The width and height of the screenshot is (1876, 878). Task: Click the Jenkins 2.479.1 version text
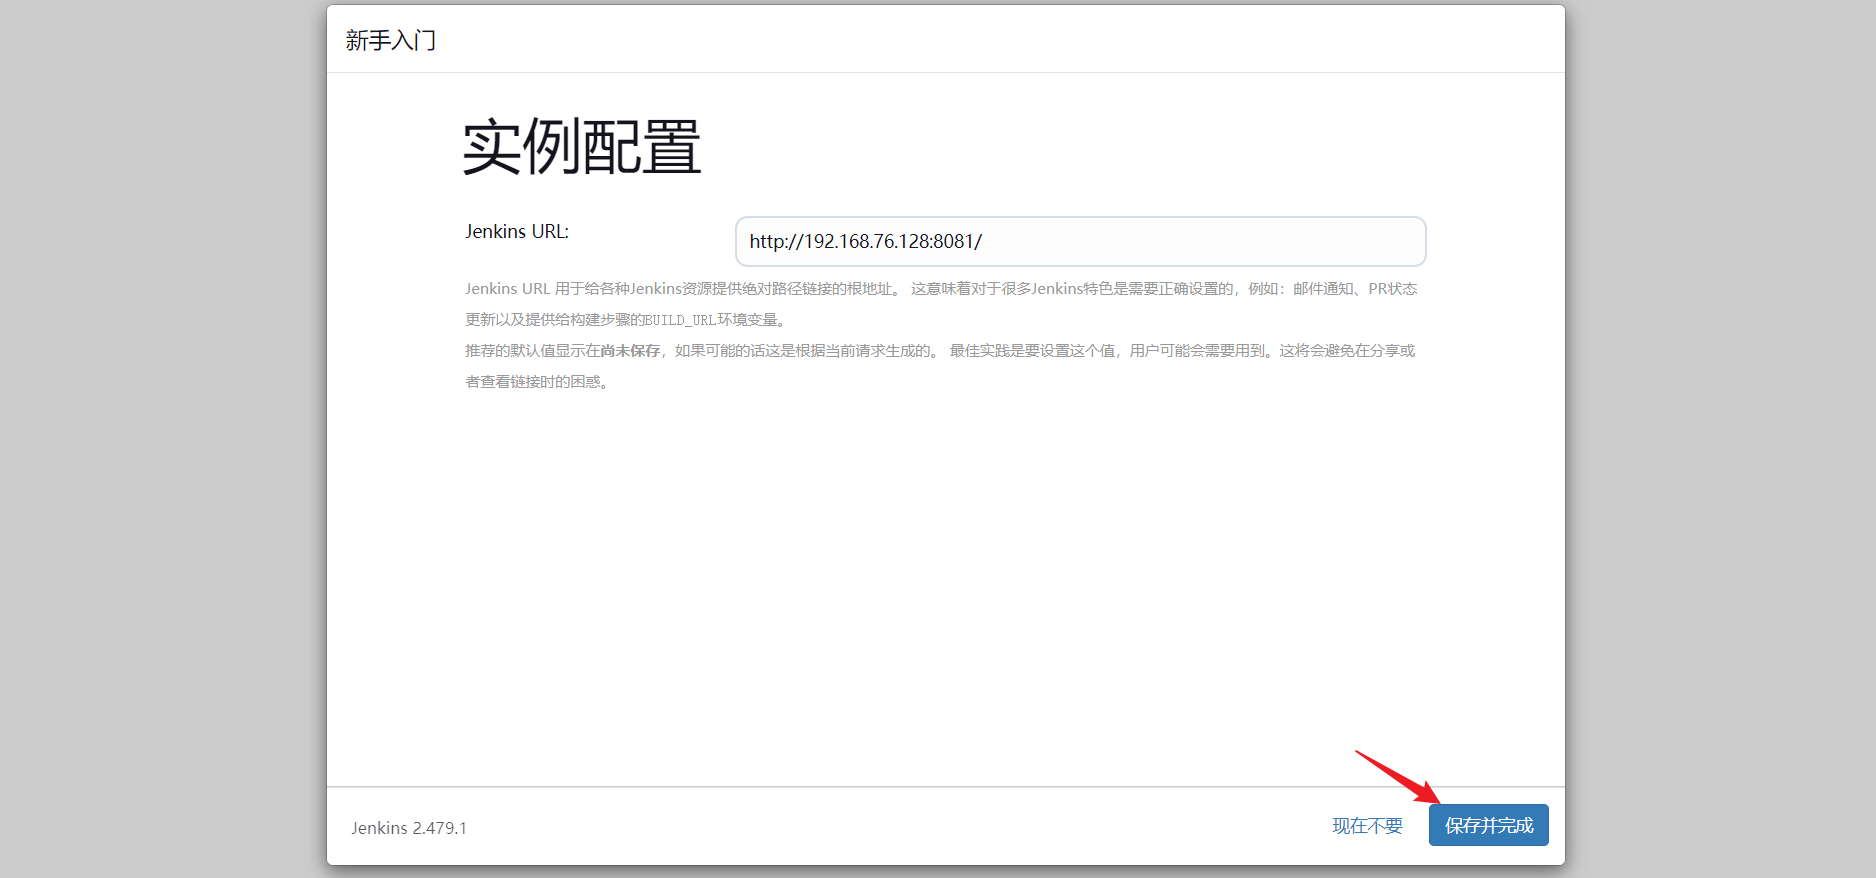pyautogui.click(x=409, y=828)
